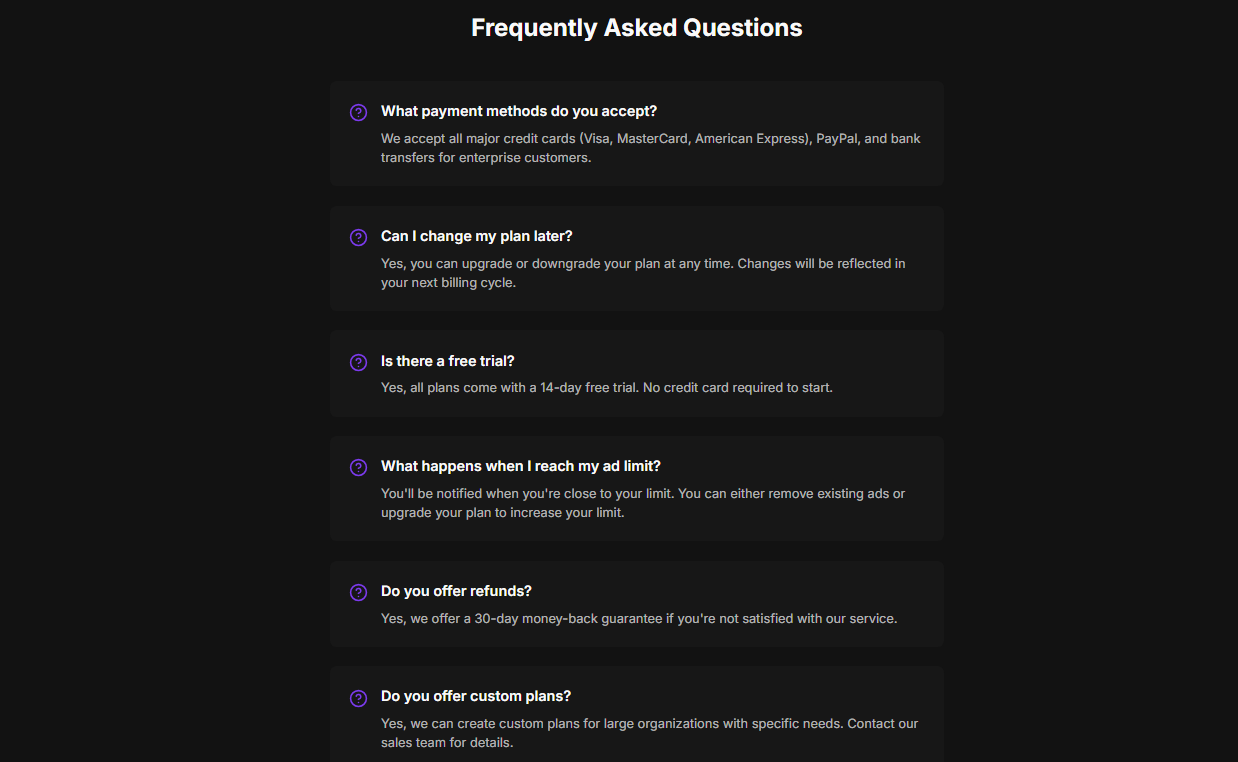Click the help icon beside 'Do you offer refunds?'
Screen dimensions: 1238x762
coord(358,592)
